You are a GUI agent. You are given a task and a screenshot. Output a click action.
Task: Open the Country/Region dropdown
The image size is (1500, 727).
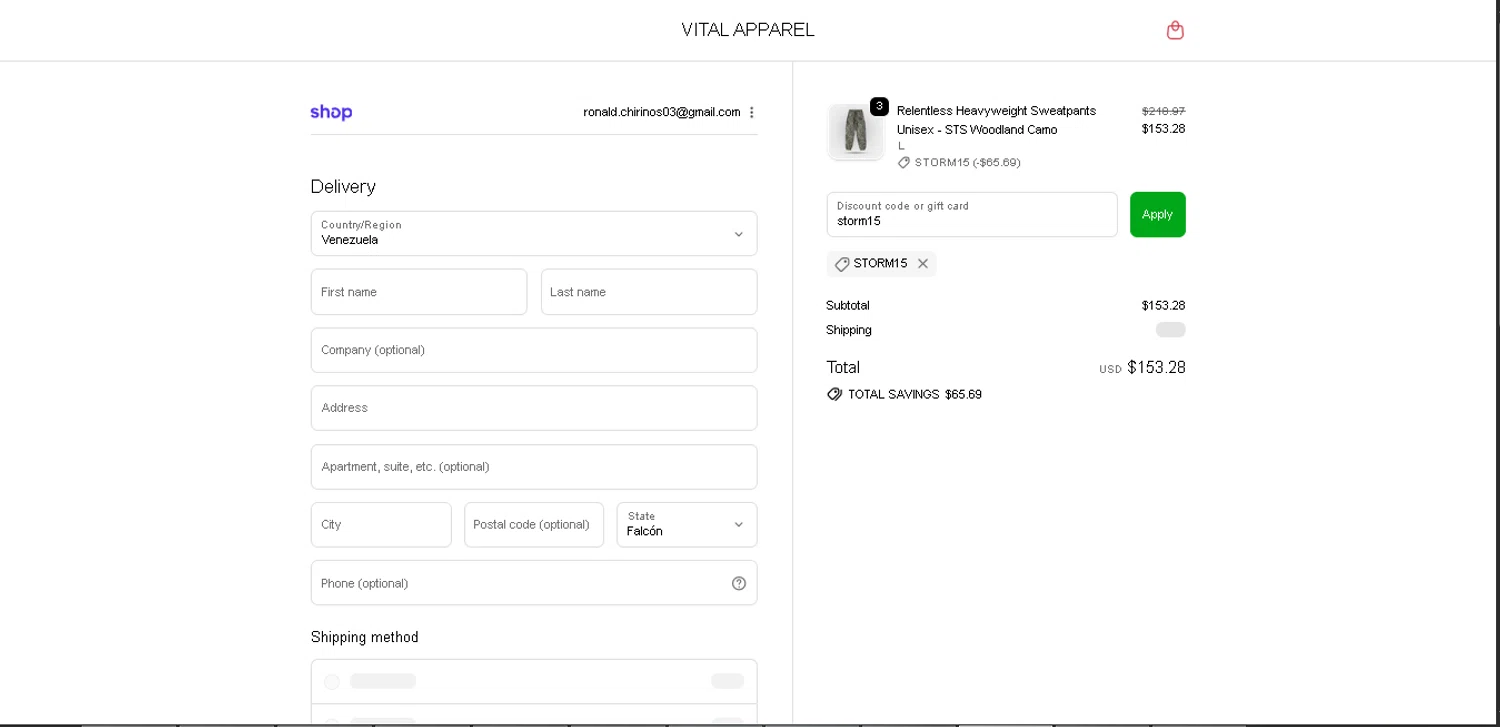[534, 233]
